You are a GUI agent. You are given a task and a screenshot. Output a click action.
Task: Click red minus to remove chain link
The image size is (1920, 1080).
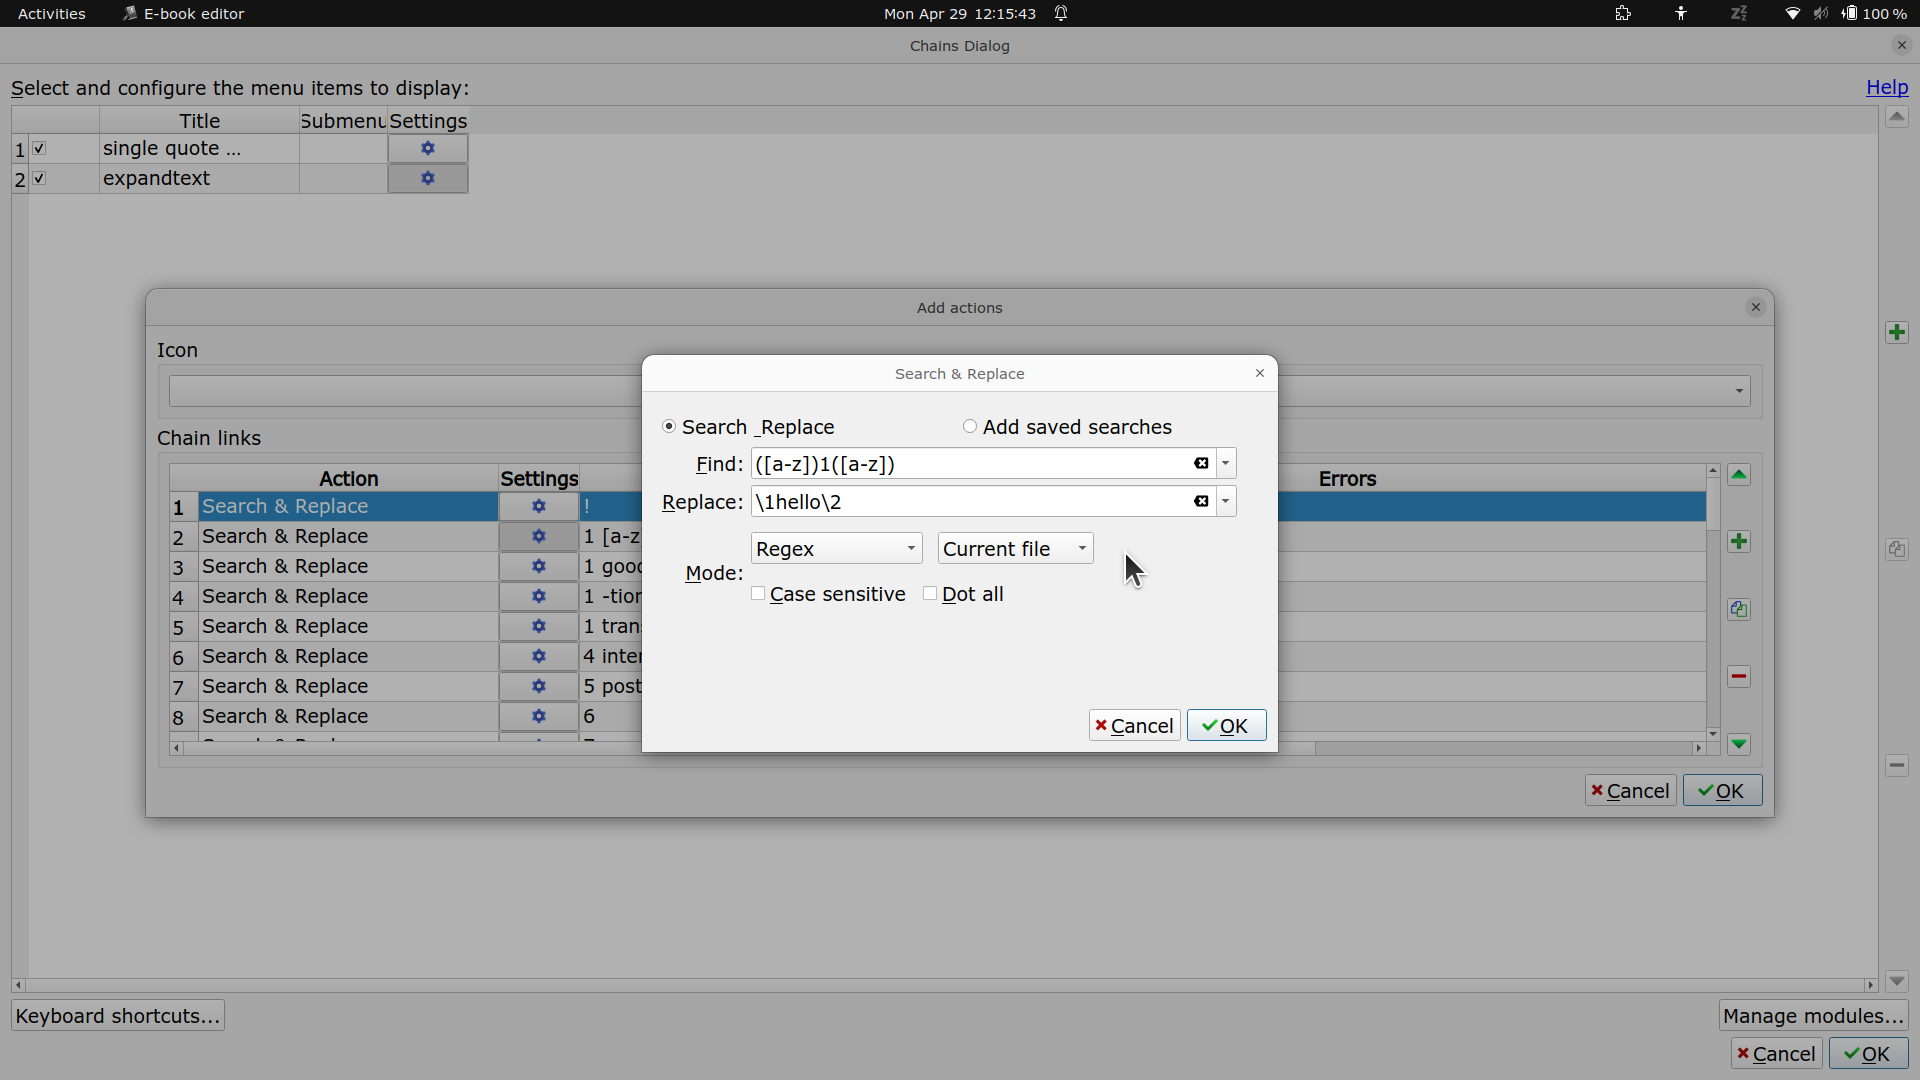(1739, 676)
